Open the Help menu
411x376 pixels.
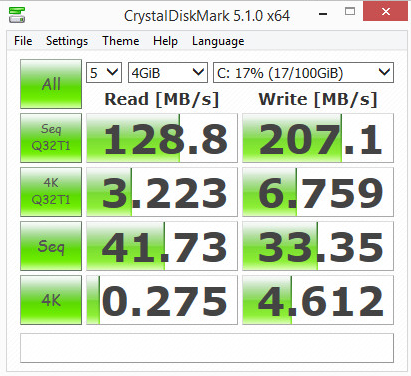[165, 41]
